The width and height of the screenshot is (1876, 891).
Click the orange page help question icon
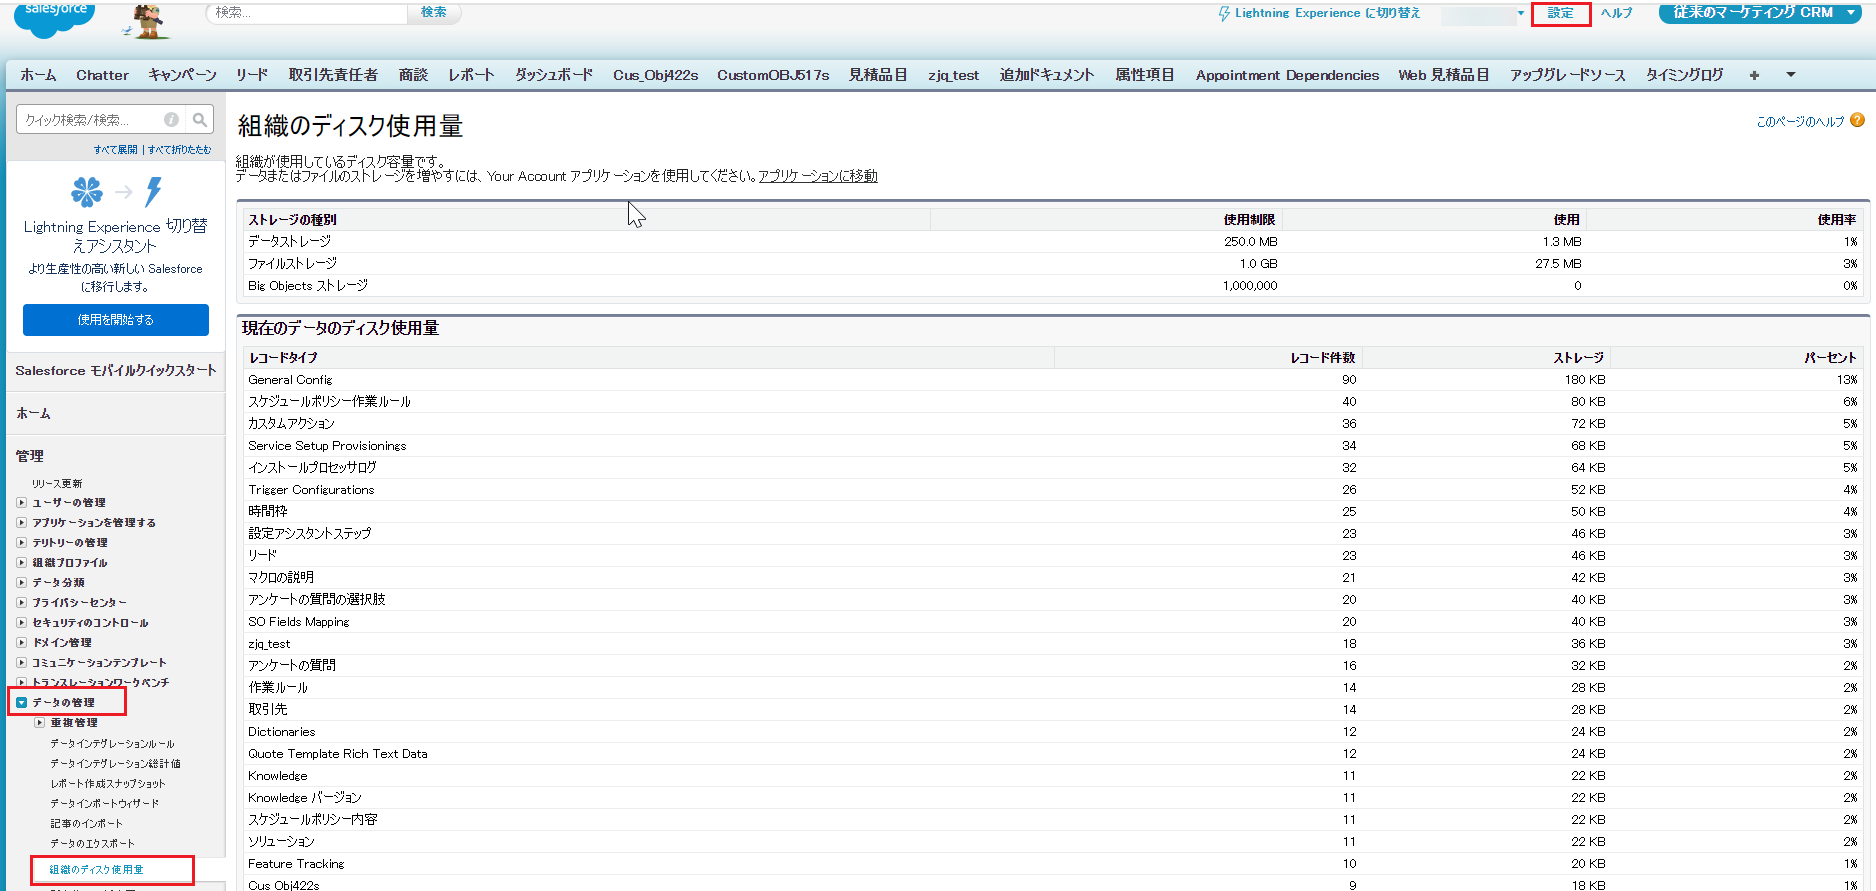coord(1857,120)
